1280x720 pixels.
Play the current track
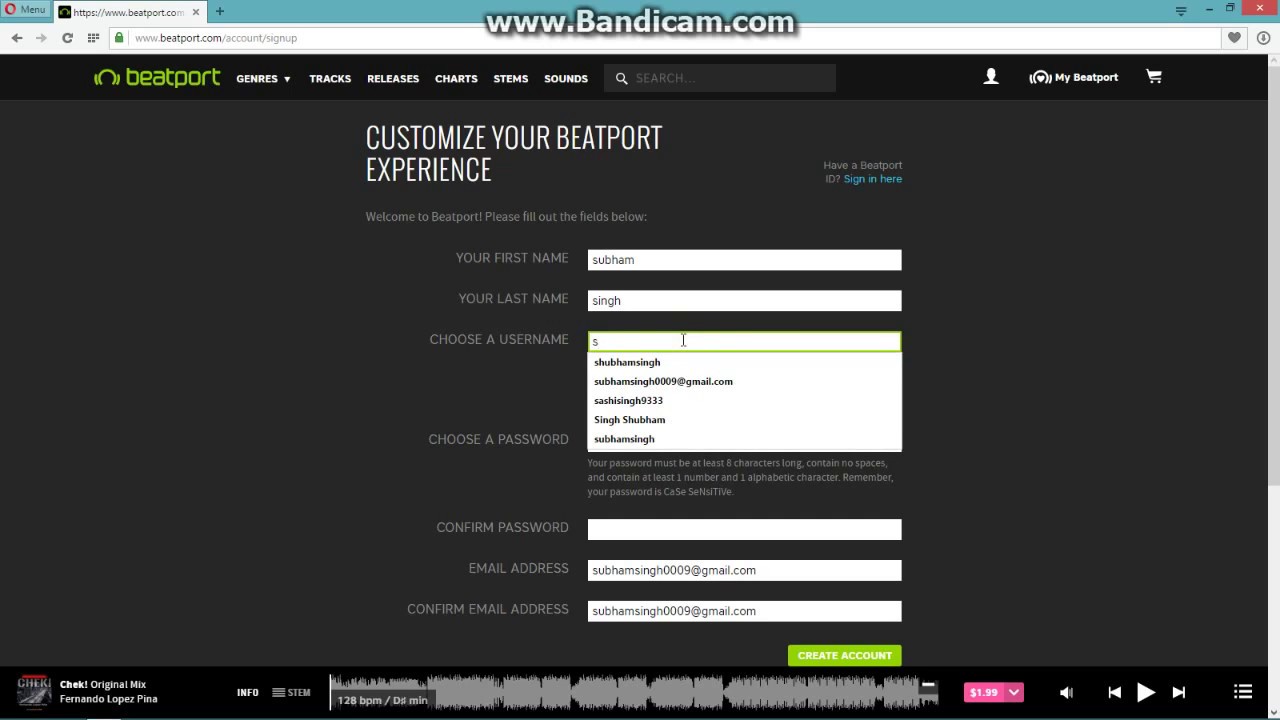click(x=1146, y=692)
